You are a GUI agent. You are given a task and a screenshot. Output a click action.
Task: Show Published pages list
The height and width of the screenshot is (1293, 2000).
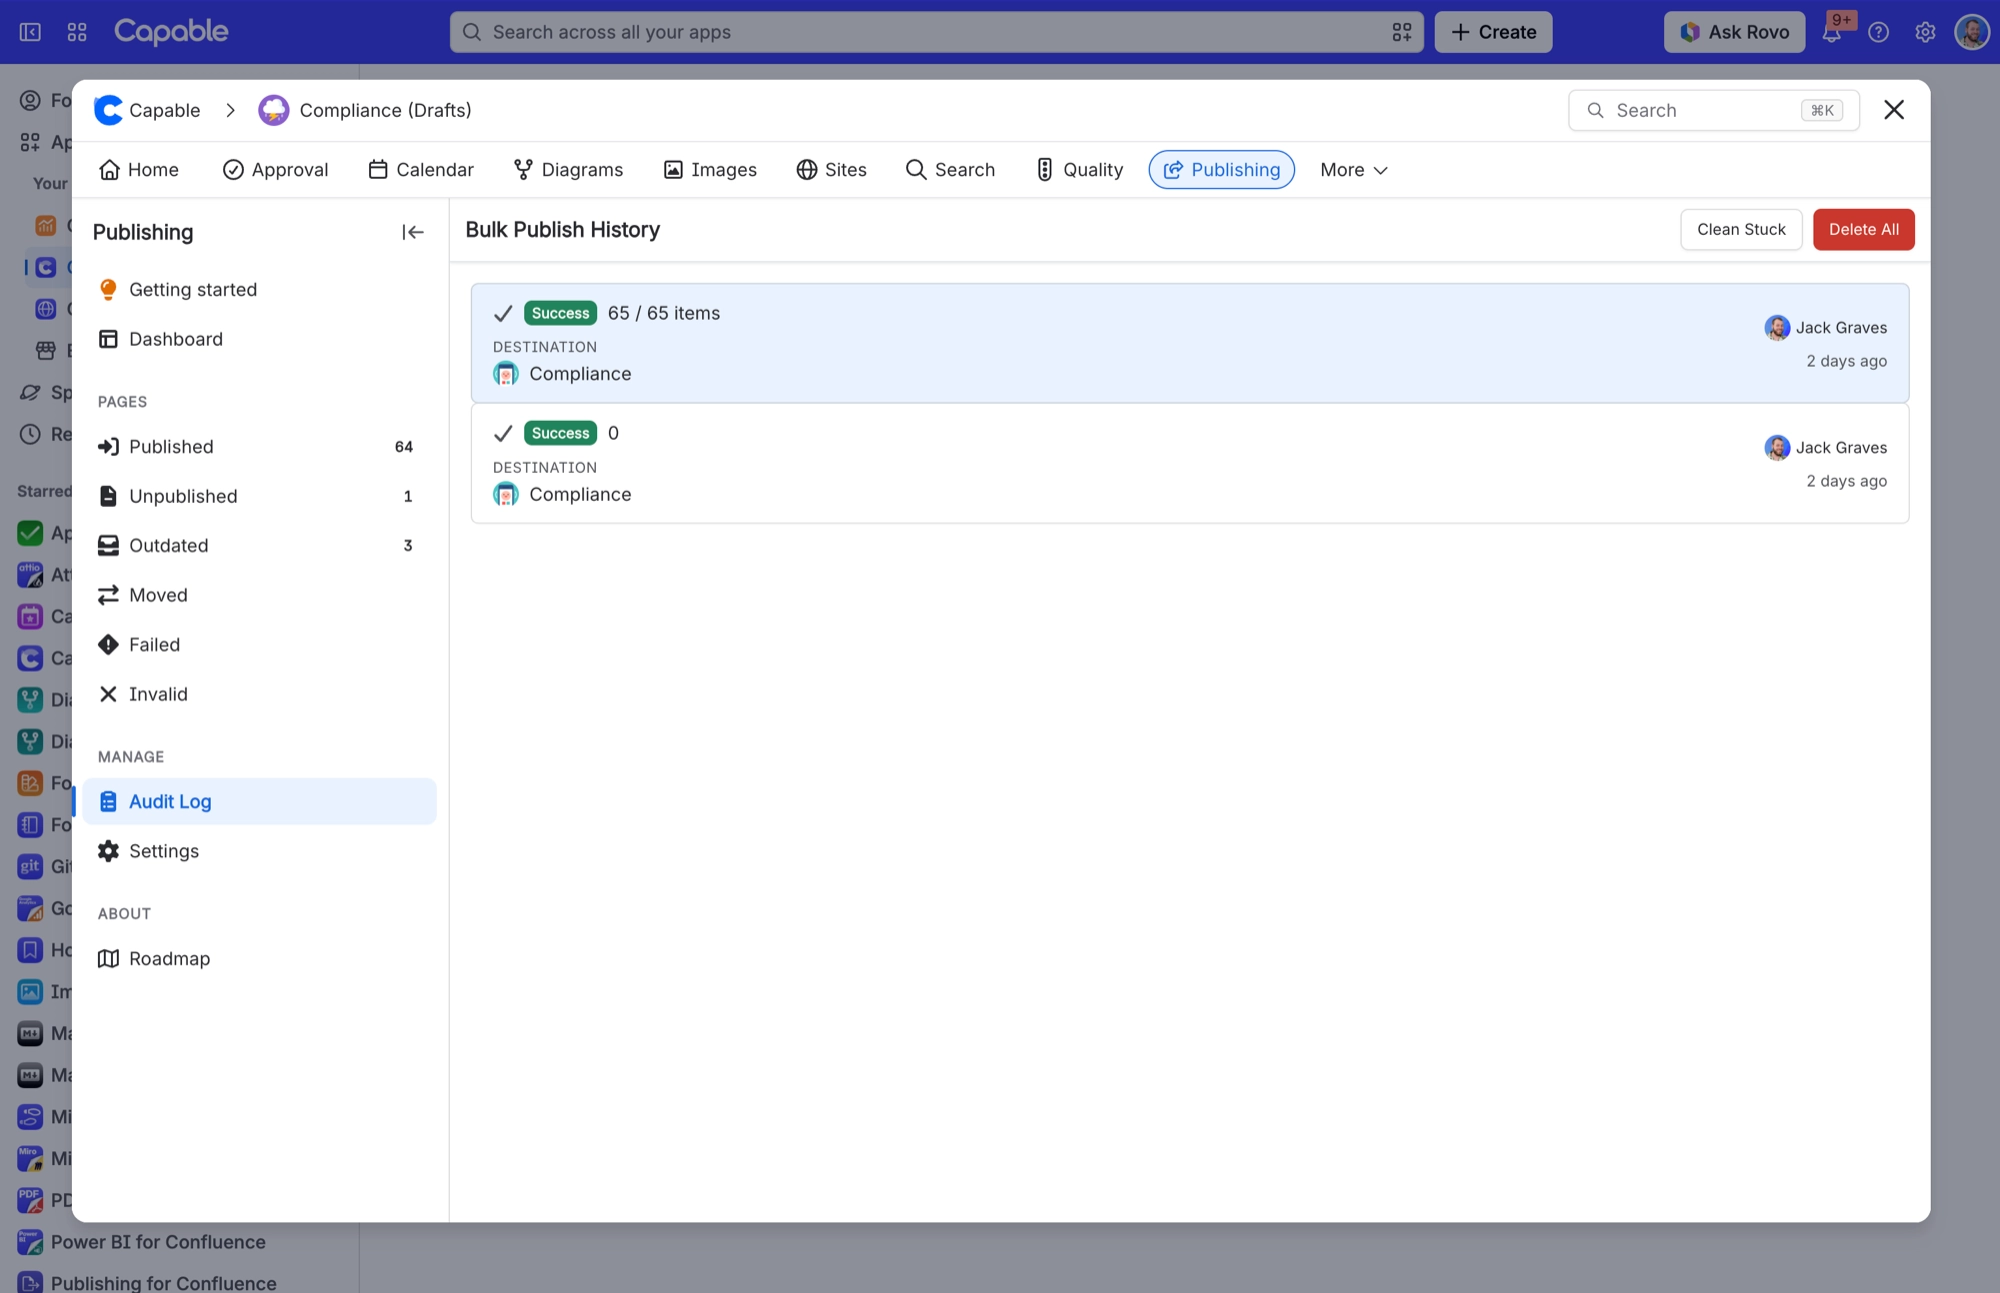pos(260,447)
